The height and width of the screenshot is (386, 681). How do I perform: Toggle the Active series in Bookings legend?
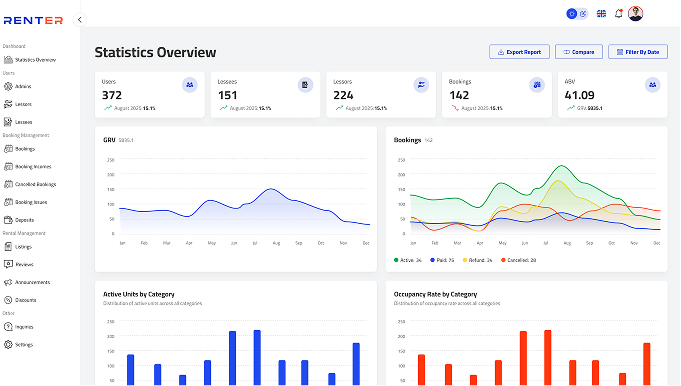(x=408, y=260)
